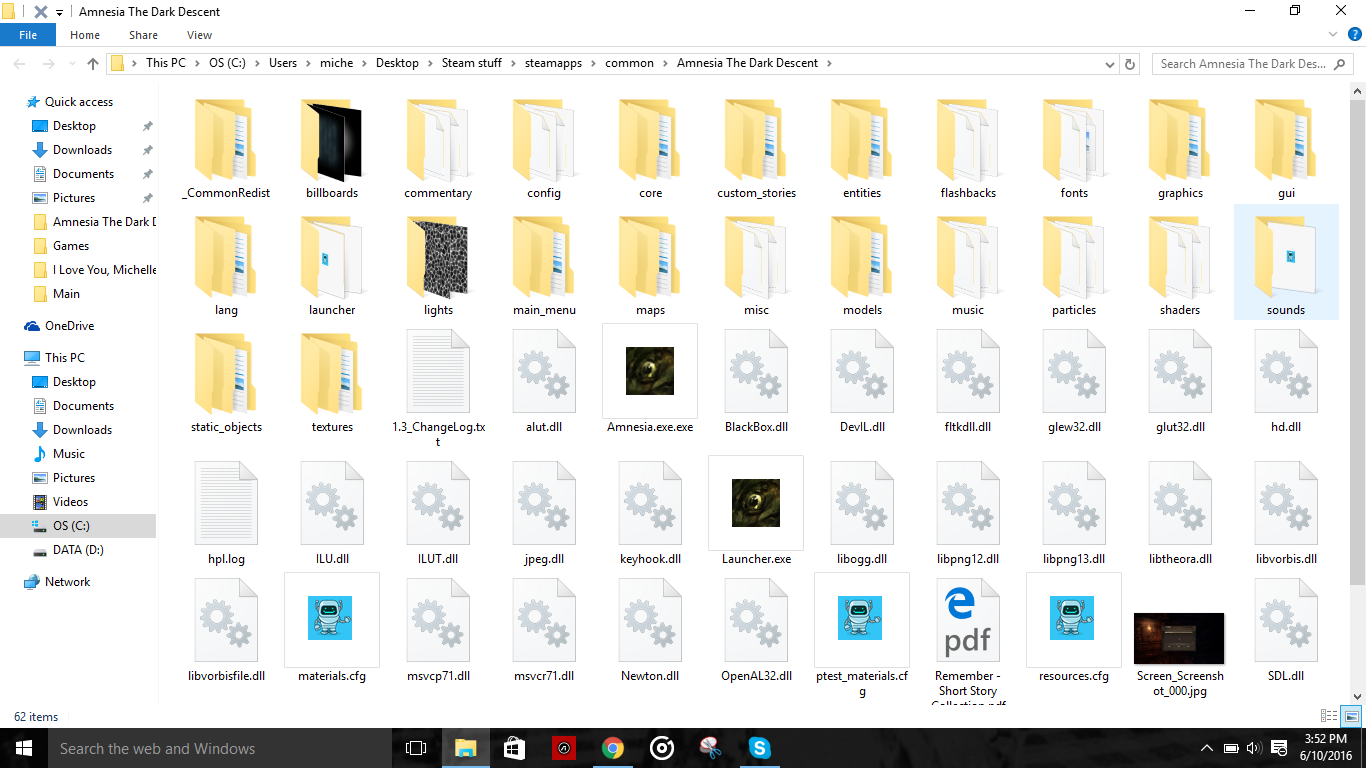Open the Amnesia.exe.exe application file
The height and width of the screenshot is (768, 1366).
(x=650, y=371)
